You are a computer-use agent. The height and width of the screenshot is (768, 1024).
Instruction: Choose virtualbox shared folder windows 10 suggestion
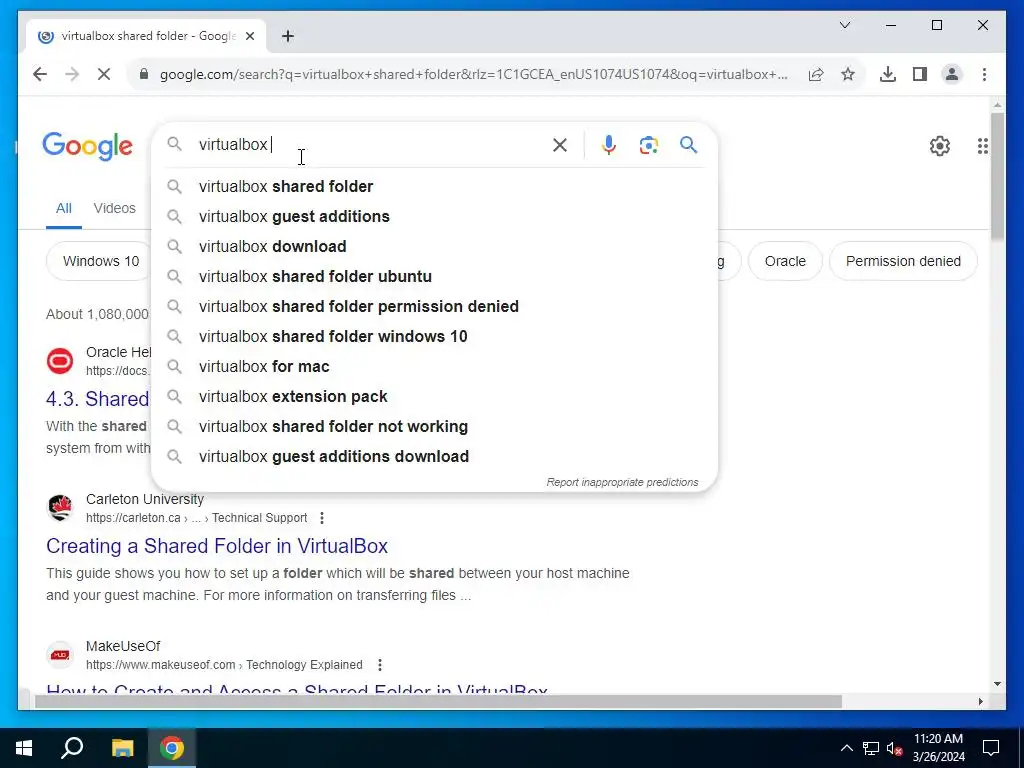point(434,336)
